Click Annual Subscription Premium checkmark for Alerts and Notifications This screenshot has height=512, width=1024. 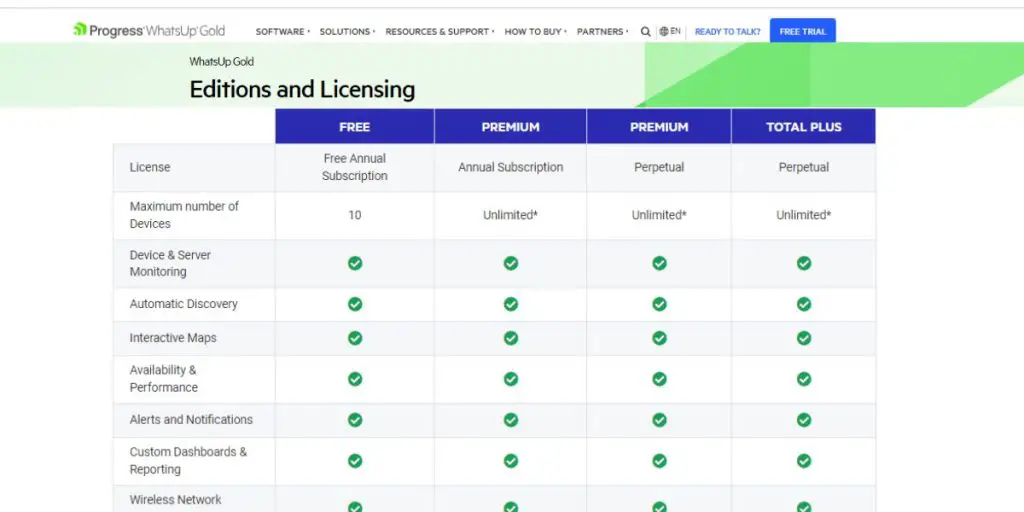tap(511, 420)
